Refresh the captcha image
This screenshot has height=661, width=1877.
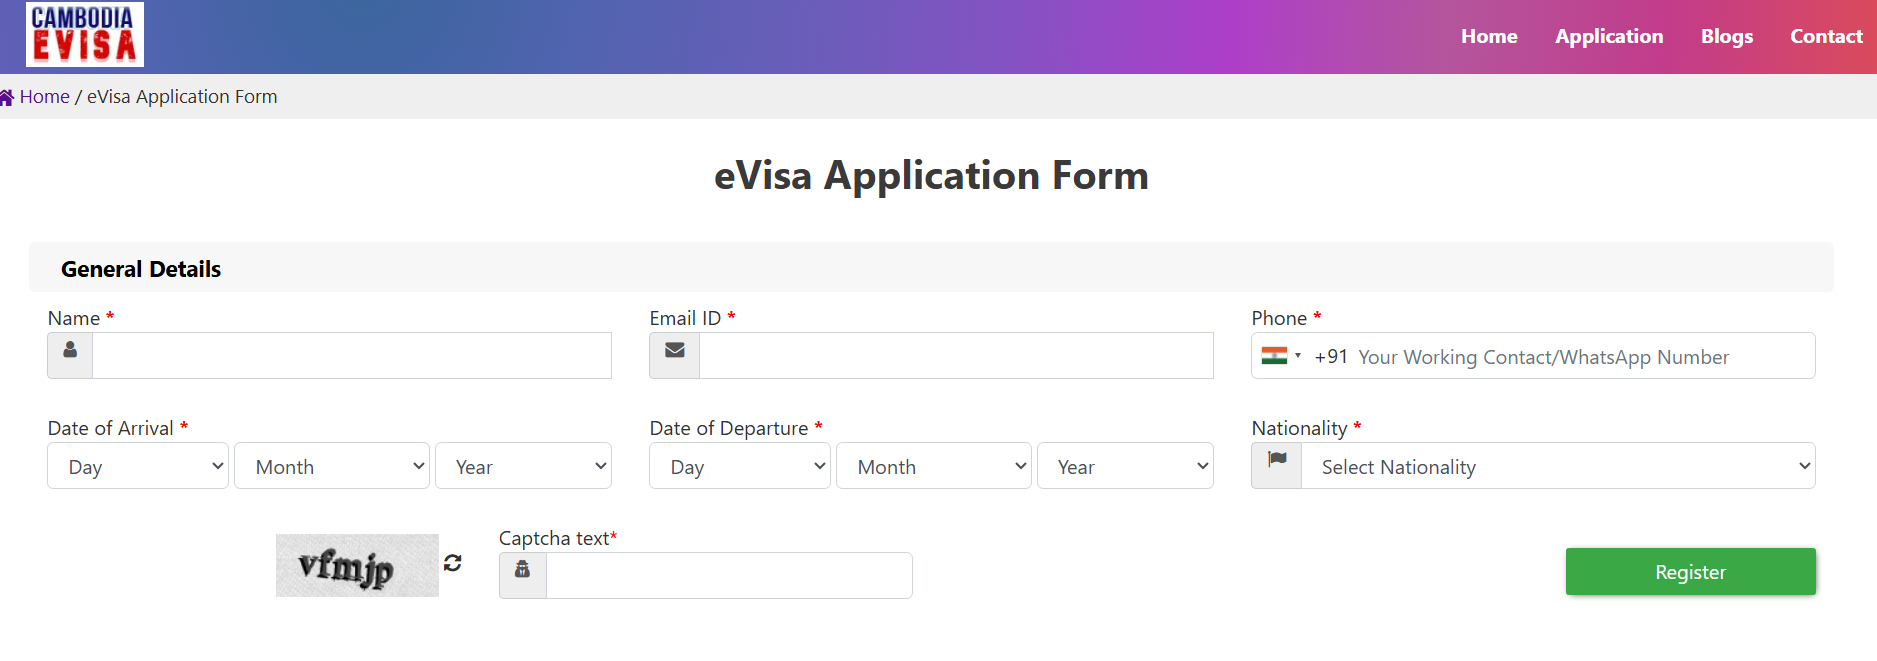coord(453,563)
